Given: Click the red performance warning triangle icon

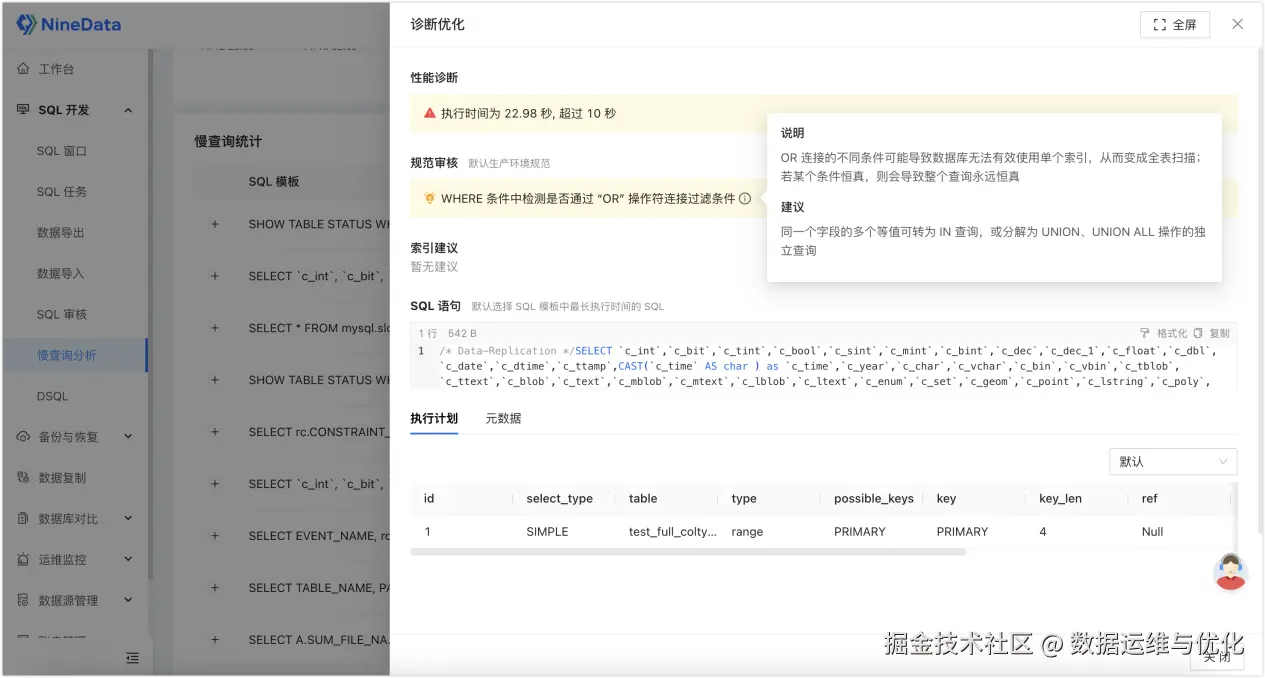Looking at the screenshot, I should pos(429,113).
